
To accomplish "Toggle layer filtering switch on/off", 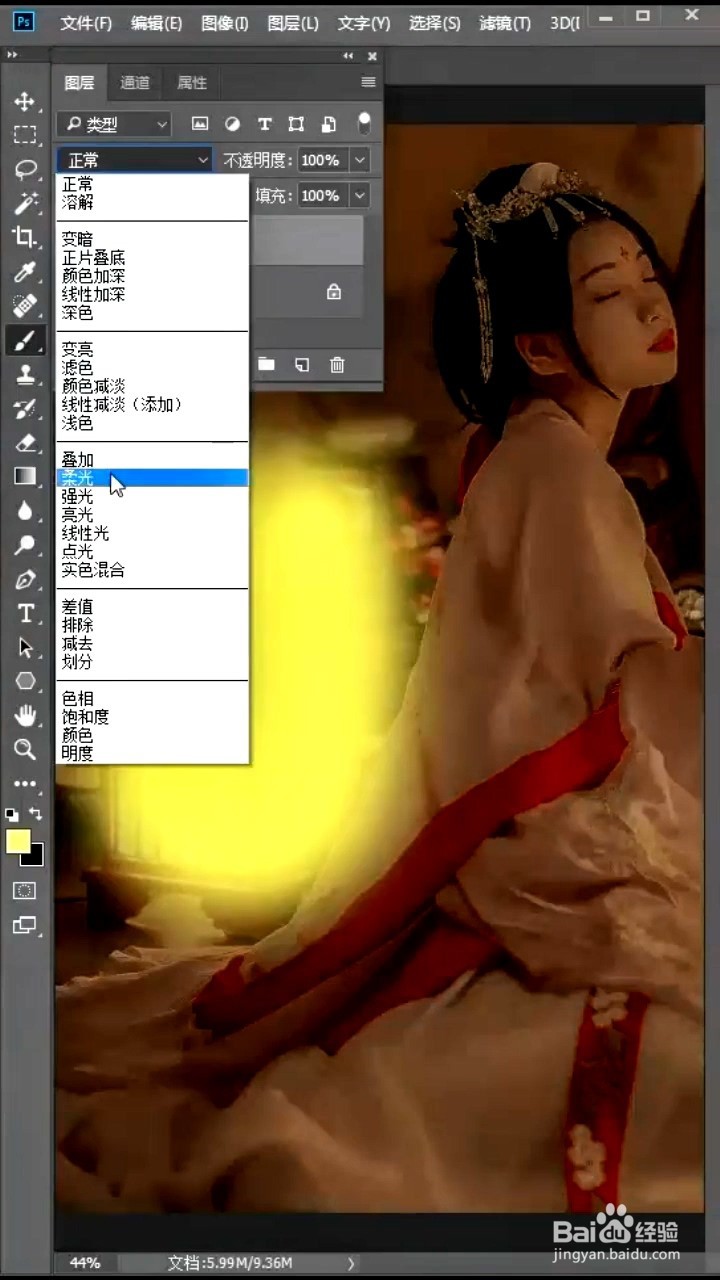I will (x=364, y=123).
